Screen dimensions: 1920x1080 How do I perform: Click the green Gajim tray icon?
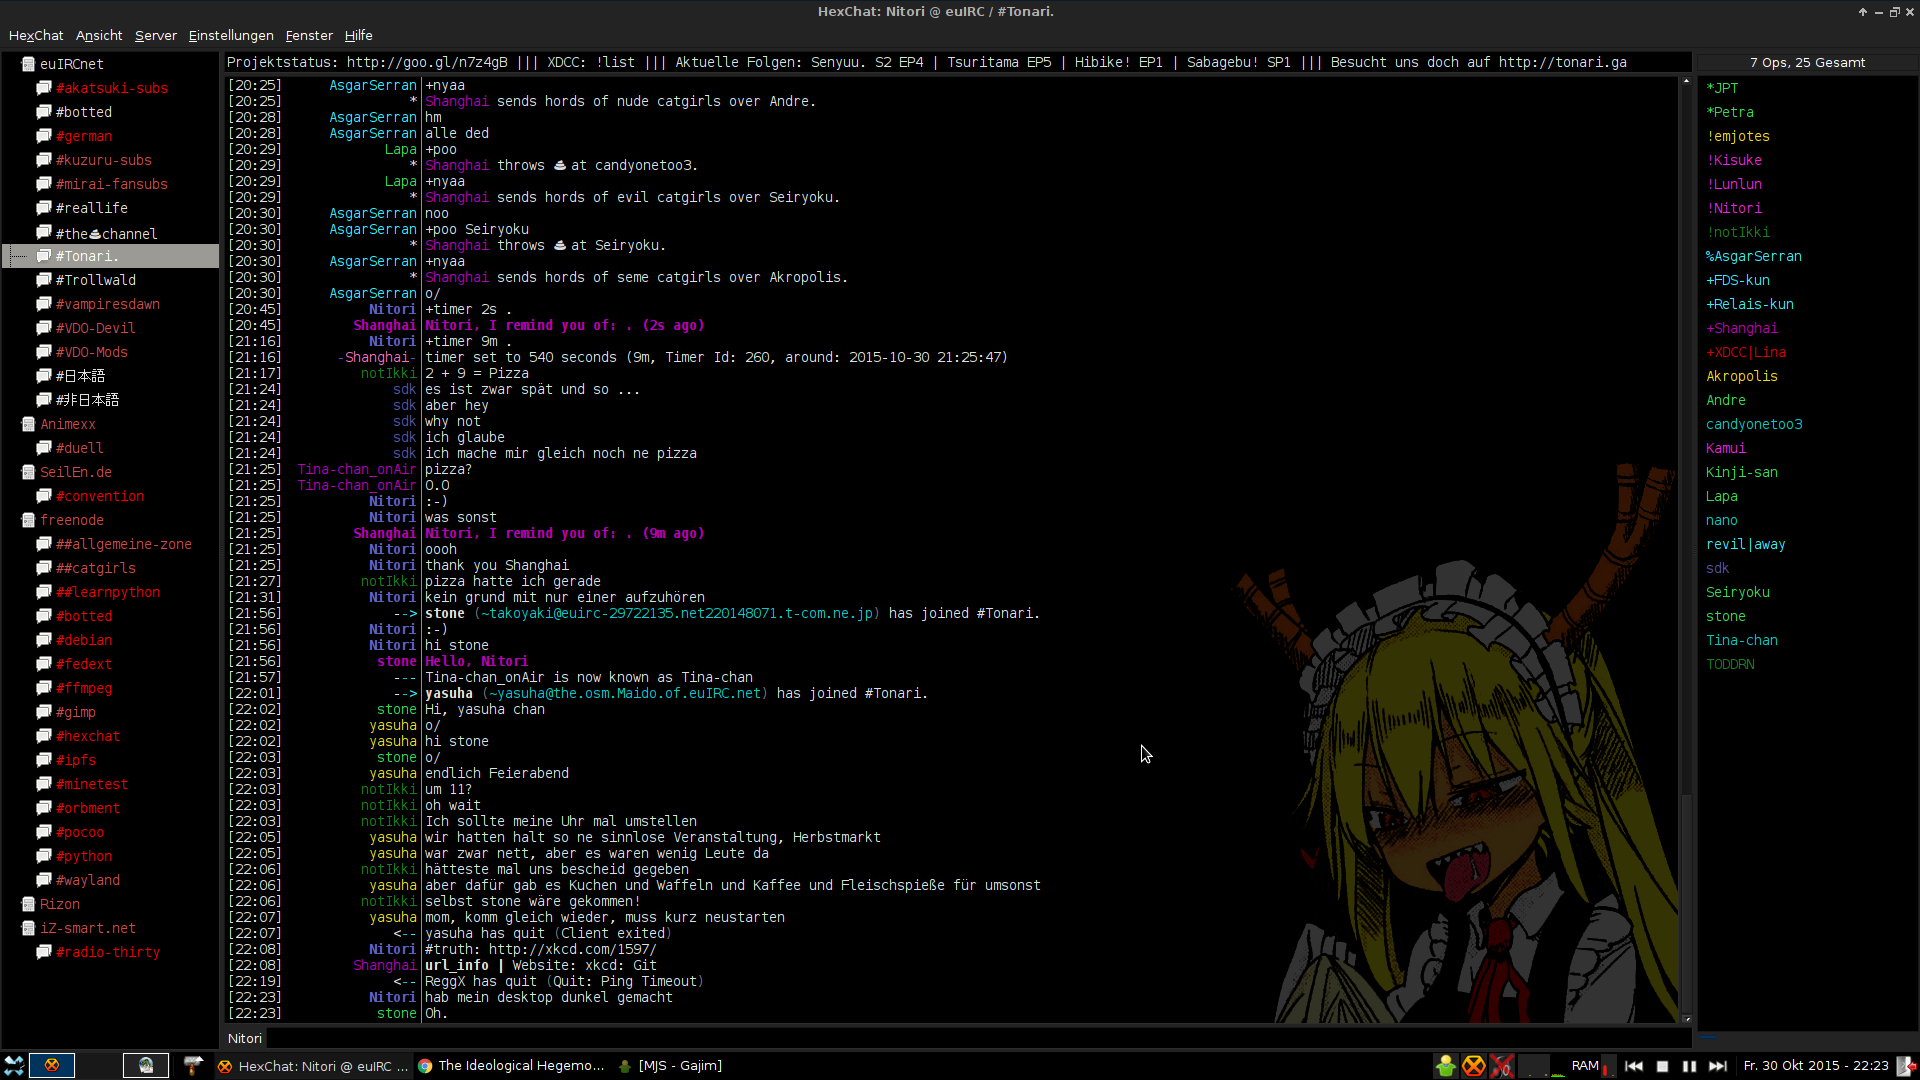point(1445,1066)
